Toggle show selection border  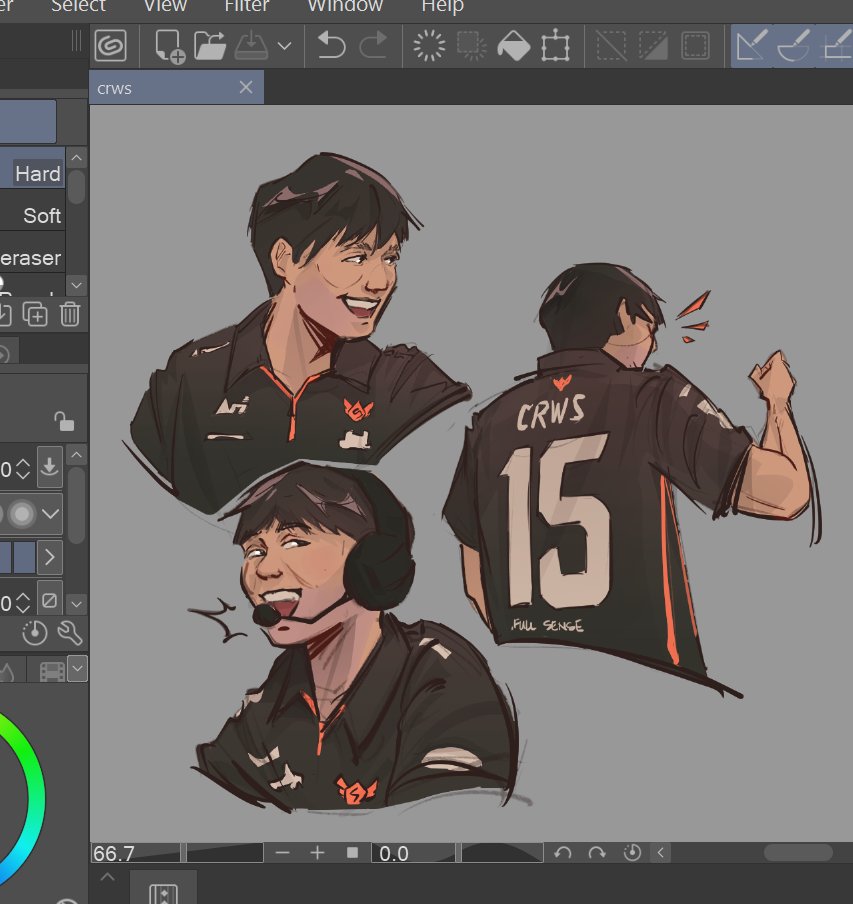(695, 46)
